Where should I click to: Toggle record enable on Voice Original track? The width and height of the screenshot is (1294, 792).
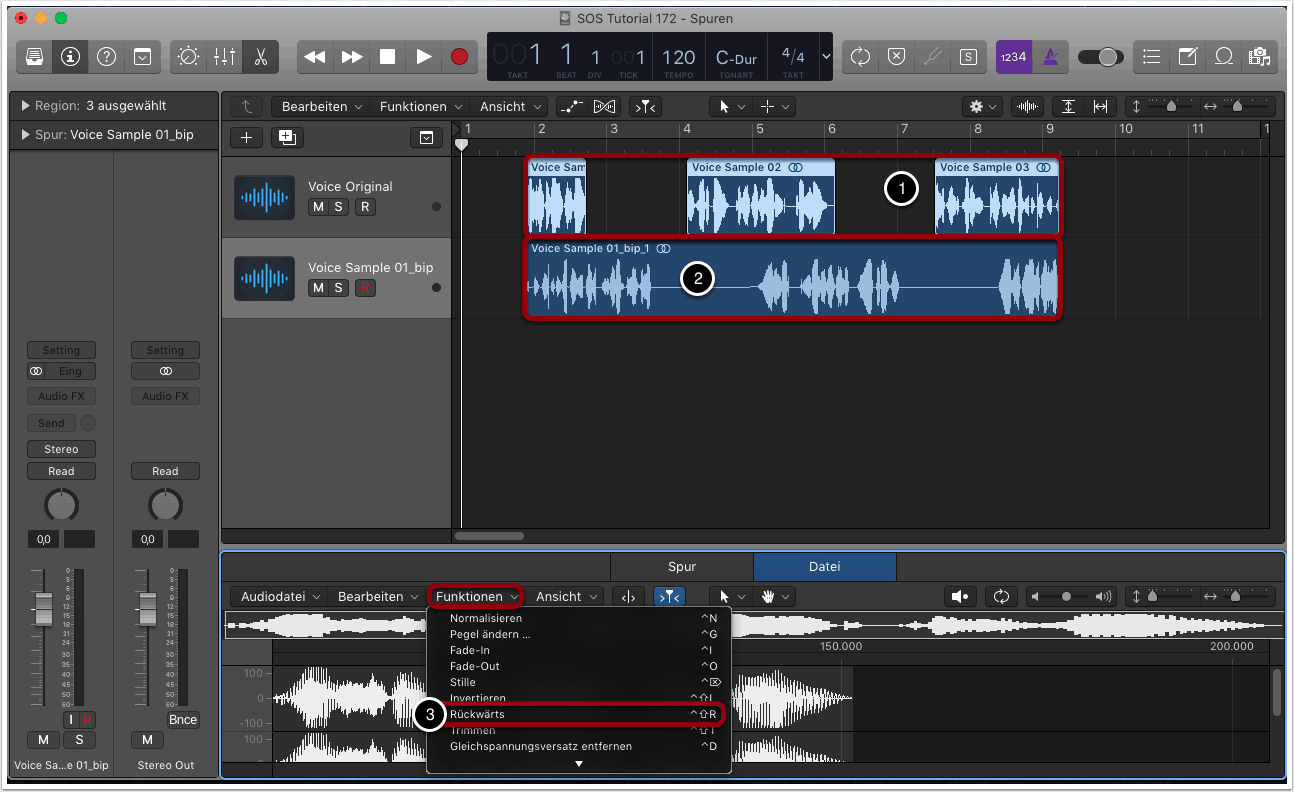pyautogui.click(x=365, y=207)
